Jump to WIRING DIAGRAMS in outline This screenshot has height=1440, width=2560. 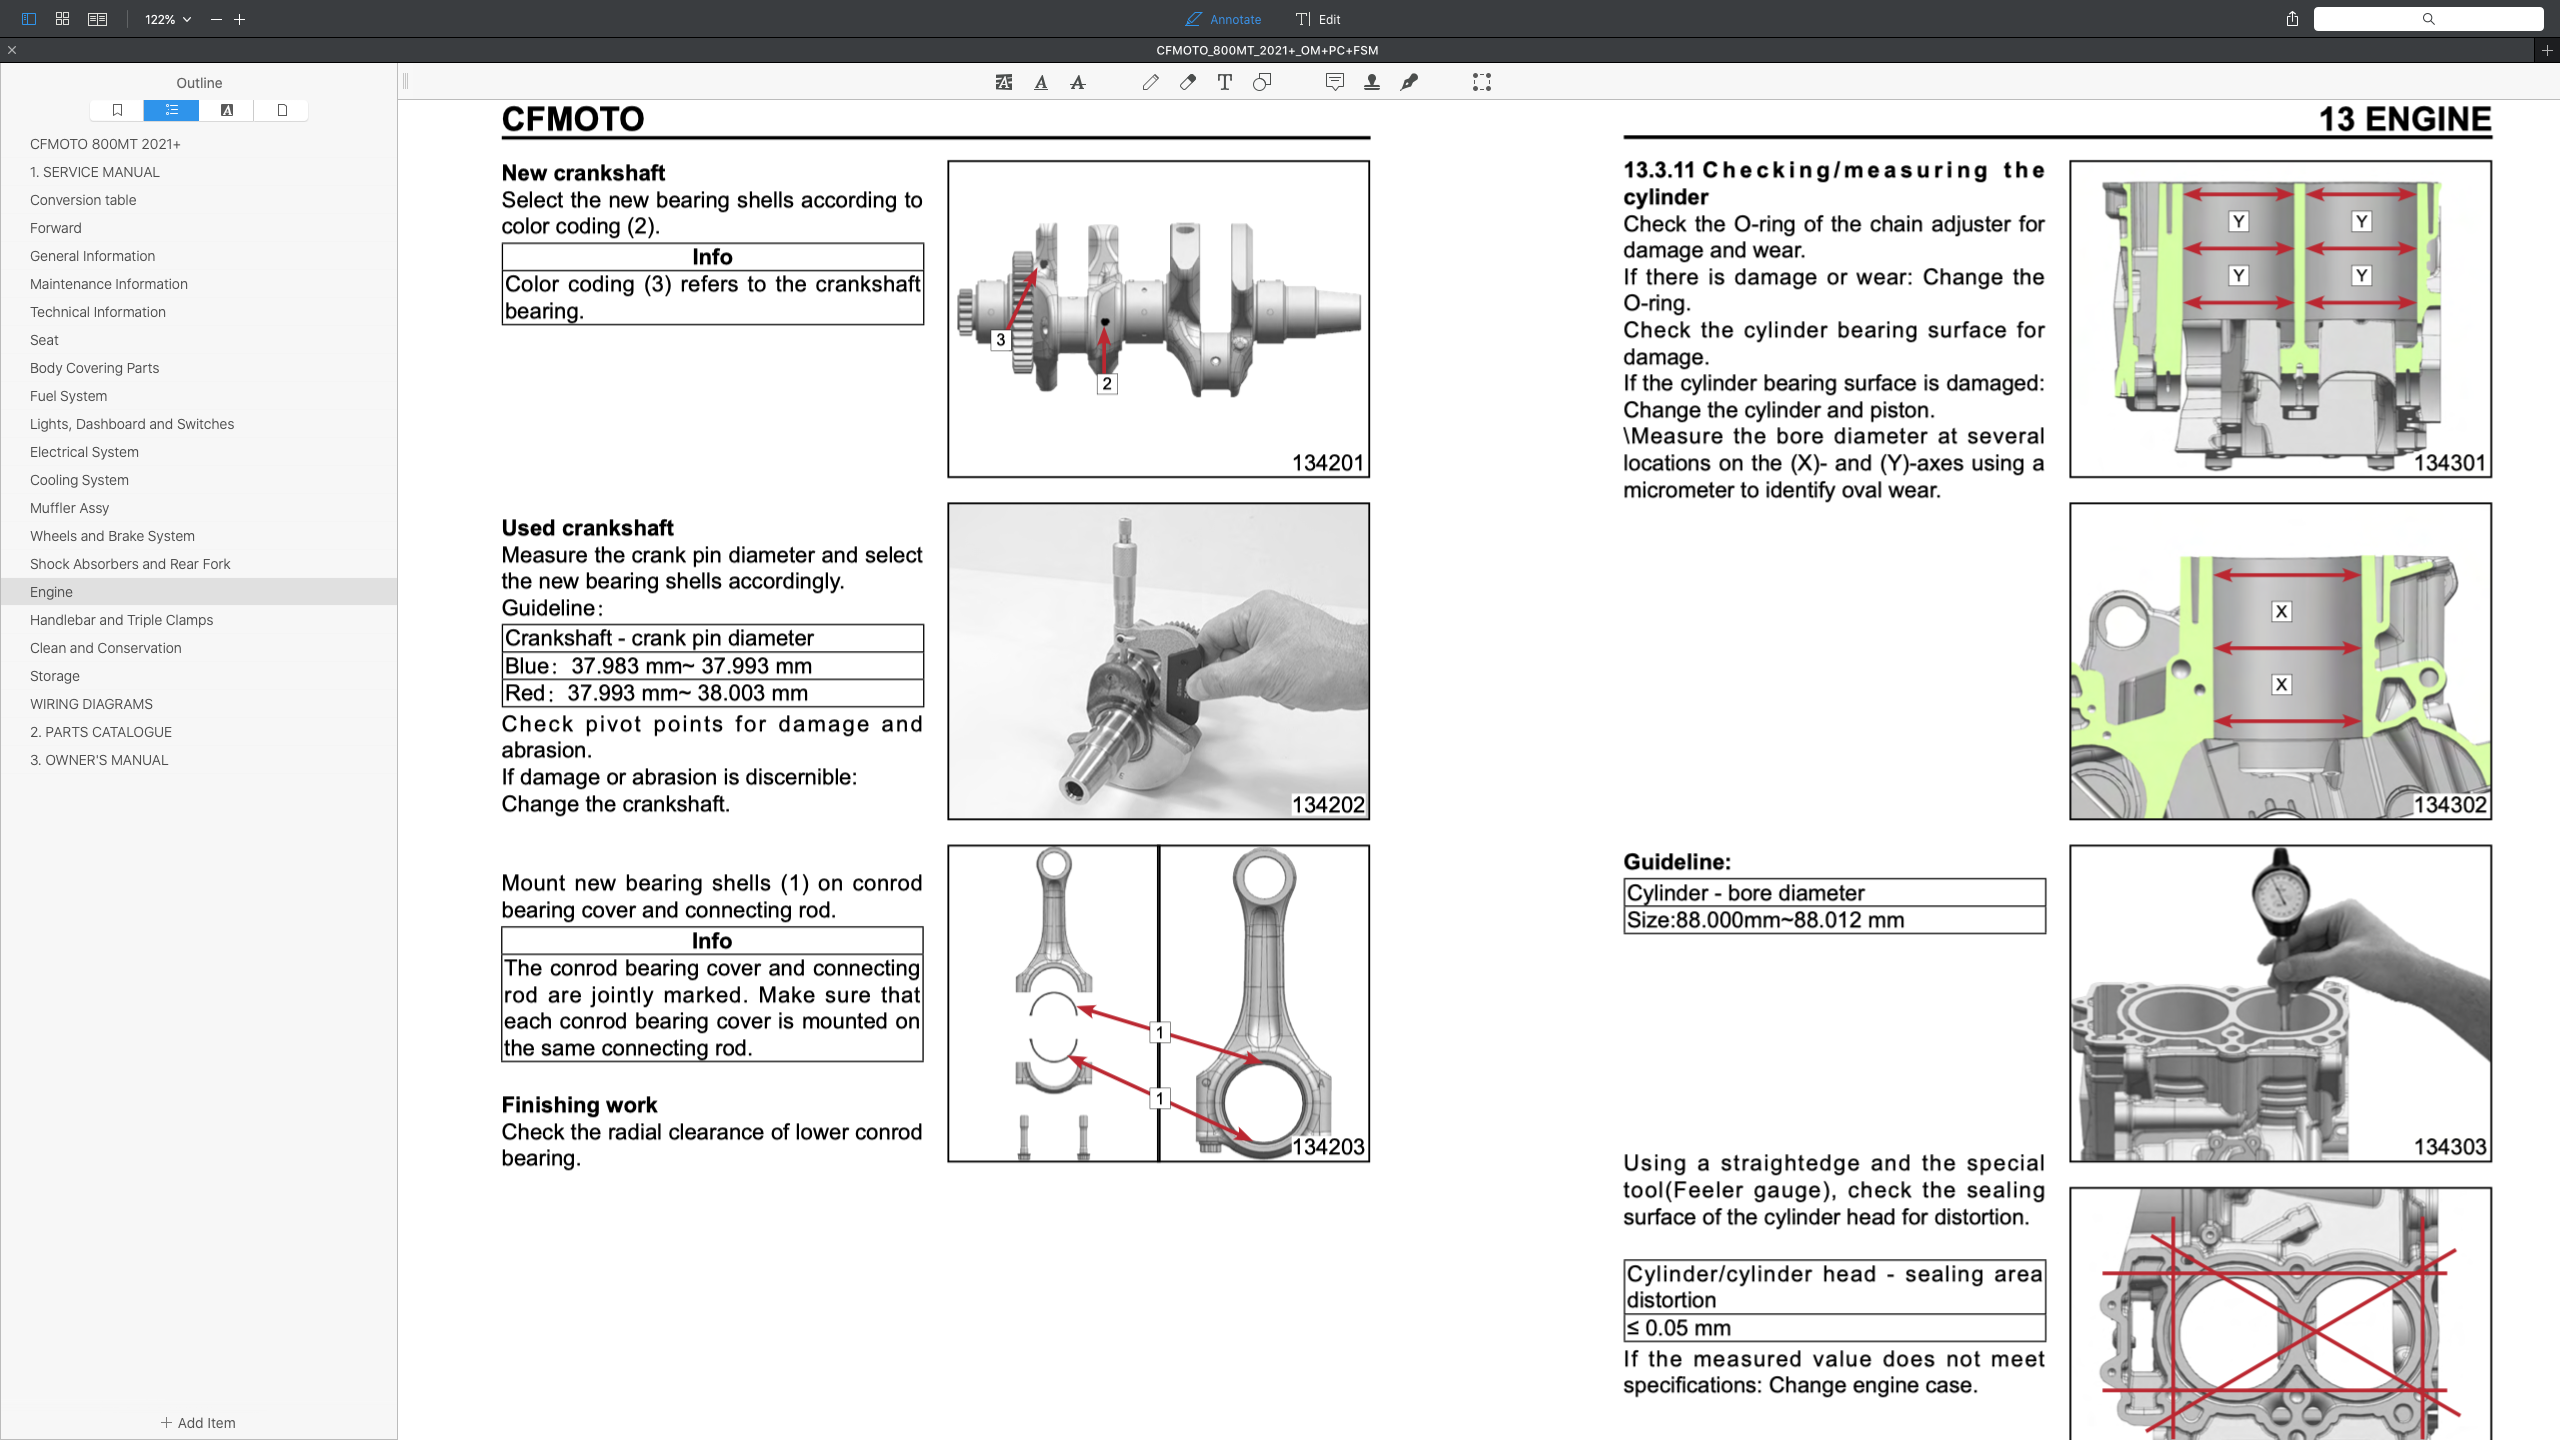coord(91,704)
